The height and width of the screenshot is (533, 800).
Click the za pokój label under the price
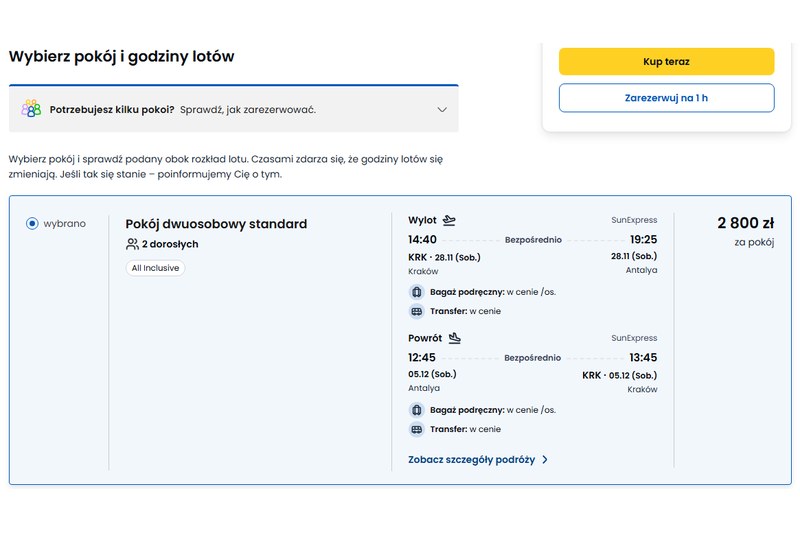tap(754, 242)
